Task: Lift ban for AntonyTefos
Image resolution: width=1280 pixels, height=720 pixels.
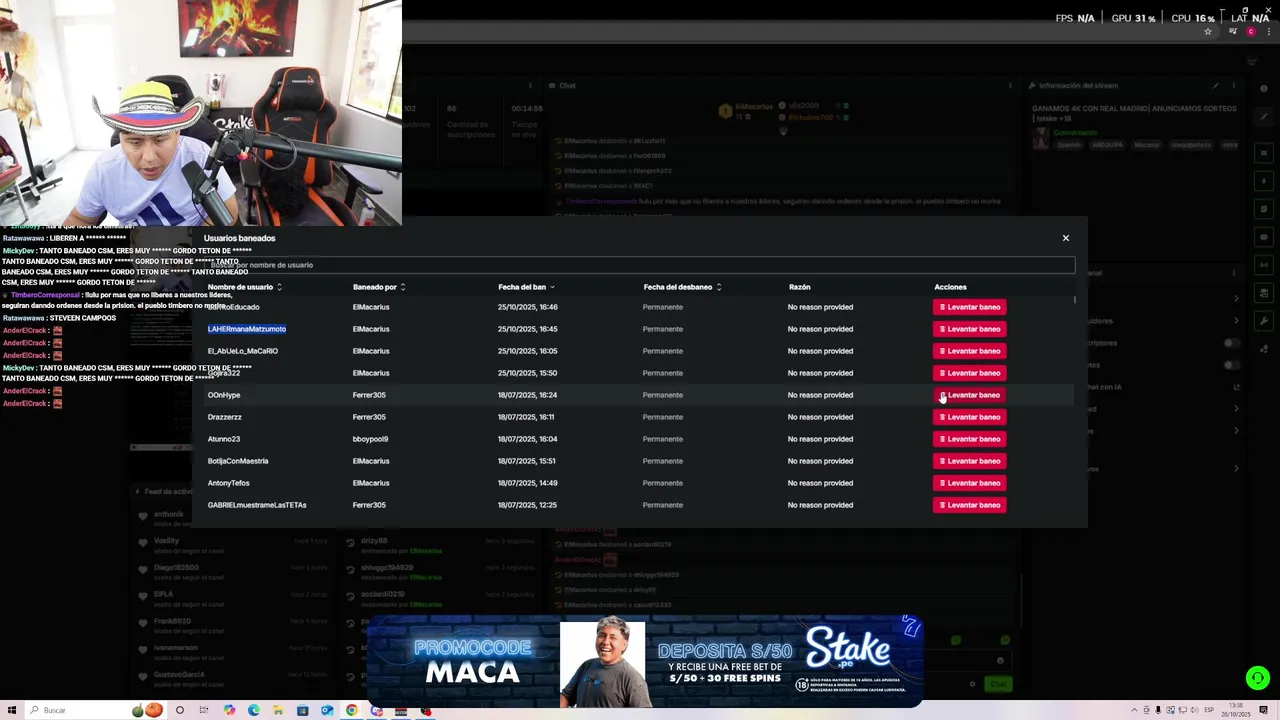Action: tap(970, 483)
